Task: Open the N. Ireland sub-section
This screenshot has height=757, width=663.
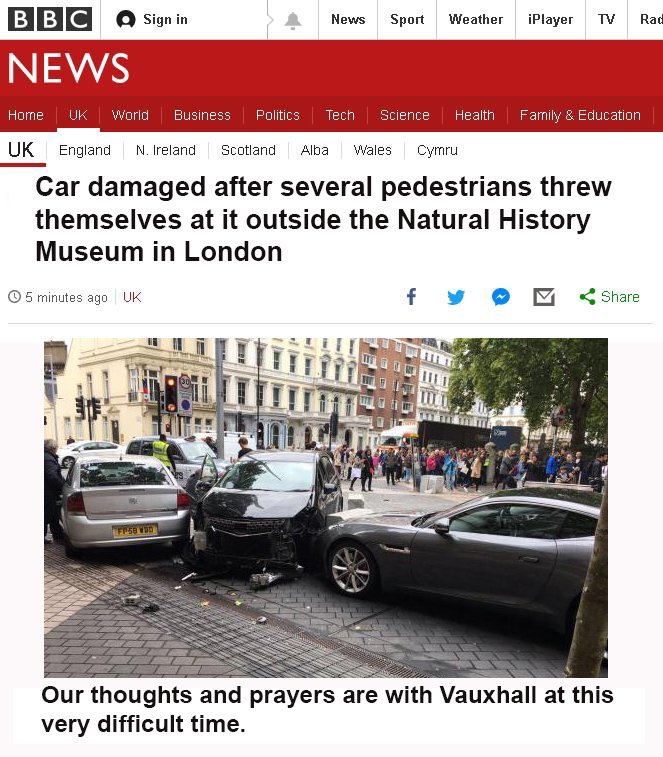Action: (166, 150)
